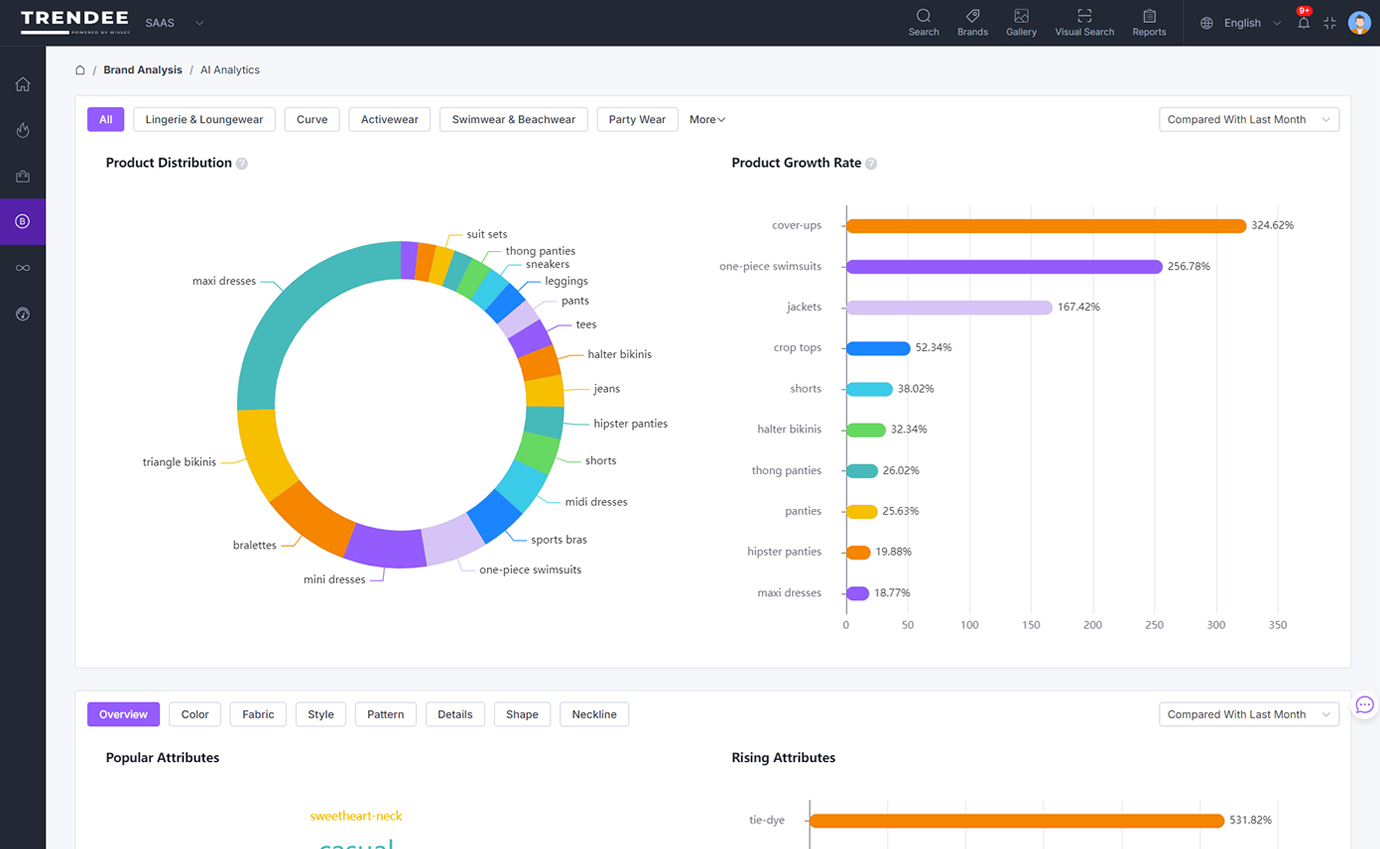Click the Rising Attributes heading
Screen dimensions: 1380x849
click(x=783, y=758)
